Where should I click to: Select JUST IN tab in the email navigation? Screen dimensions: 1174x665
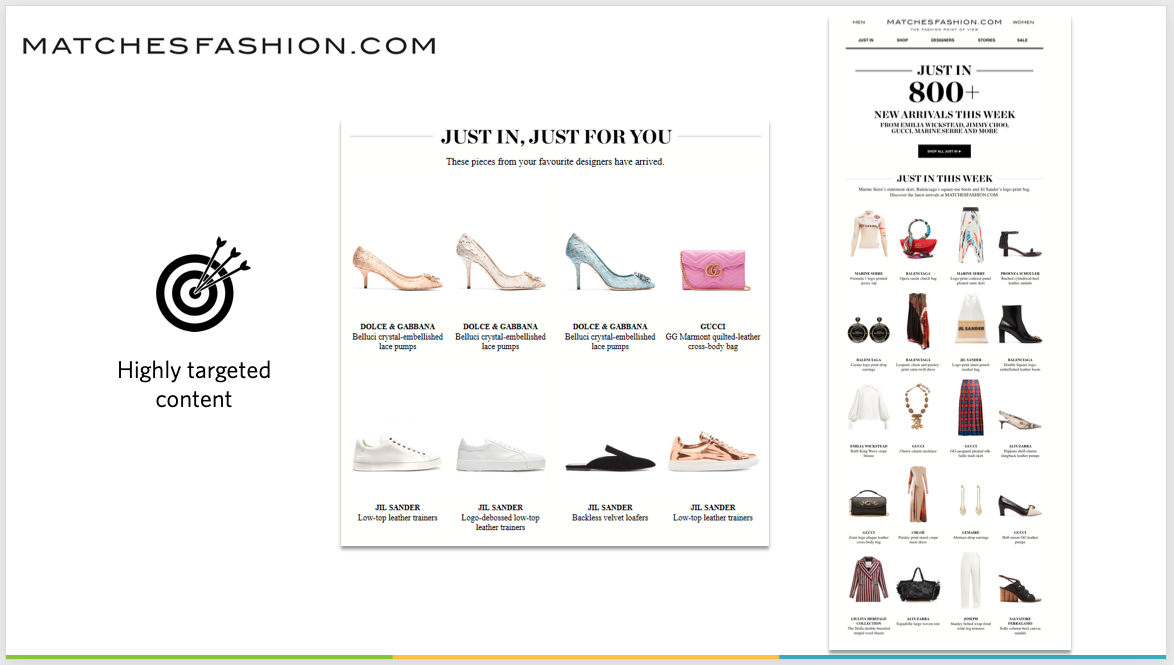(866, 40)
